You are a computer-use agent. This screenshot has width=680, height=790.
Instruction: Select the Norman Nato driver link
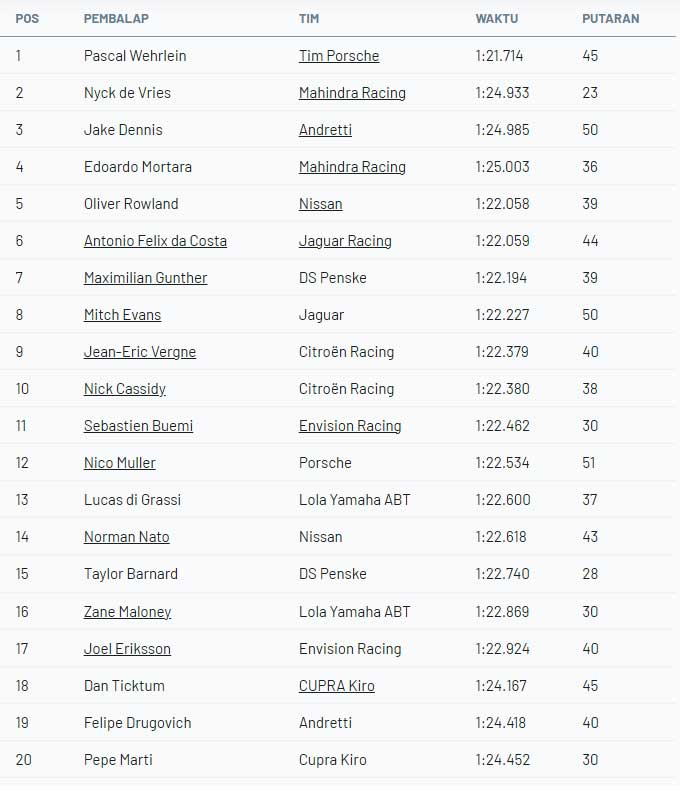(127, 537)
